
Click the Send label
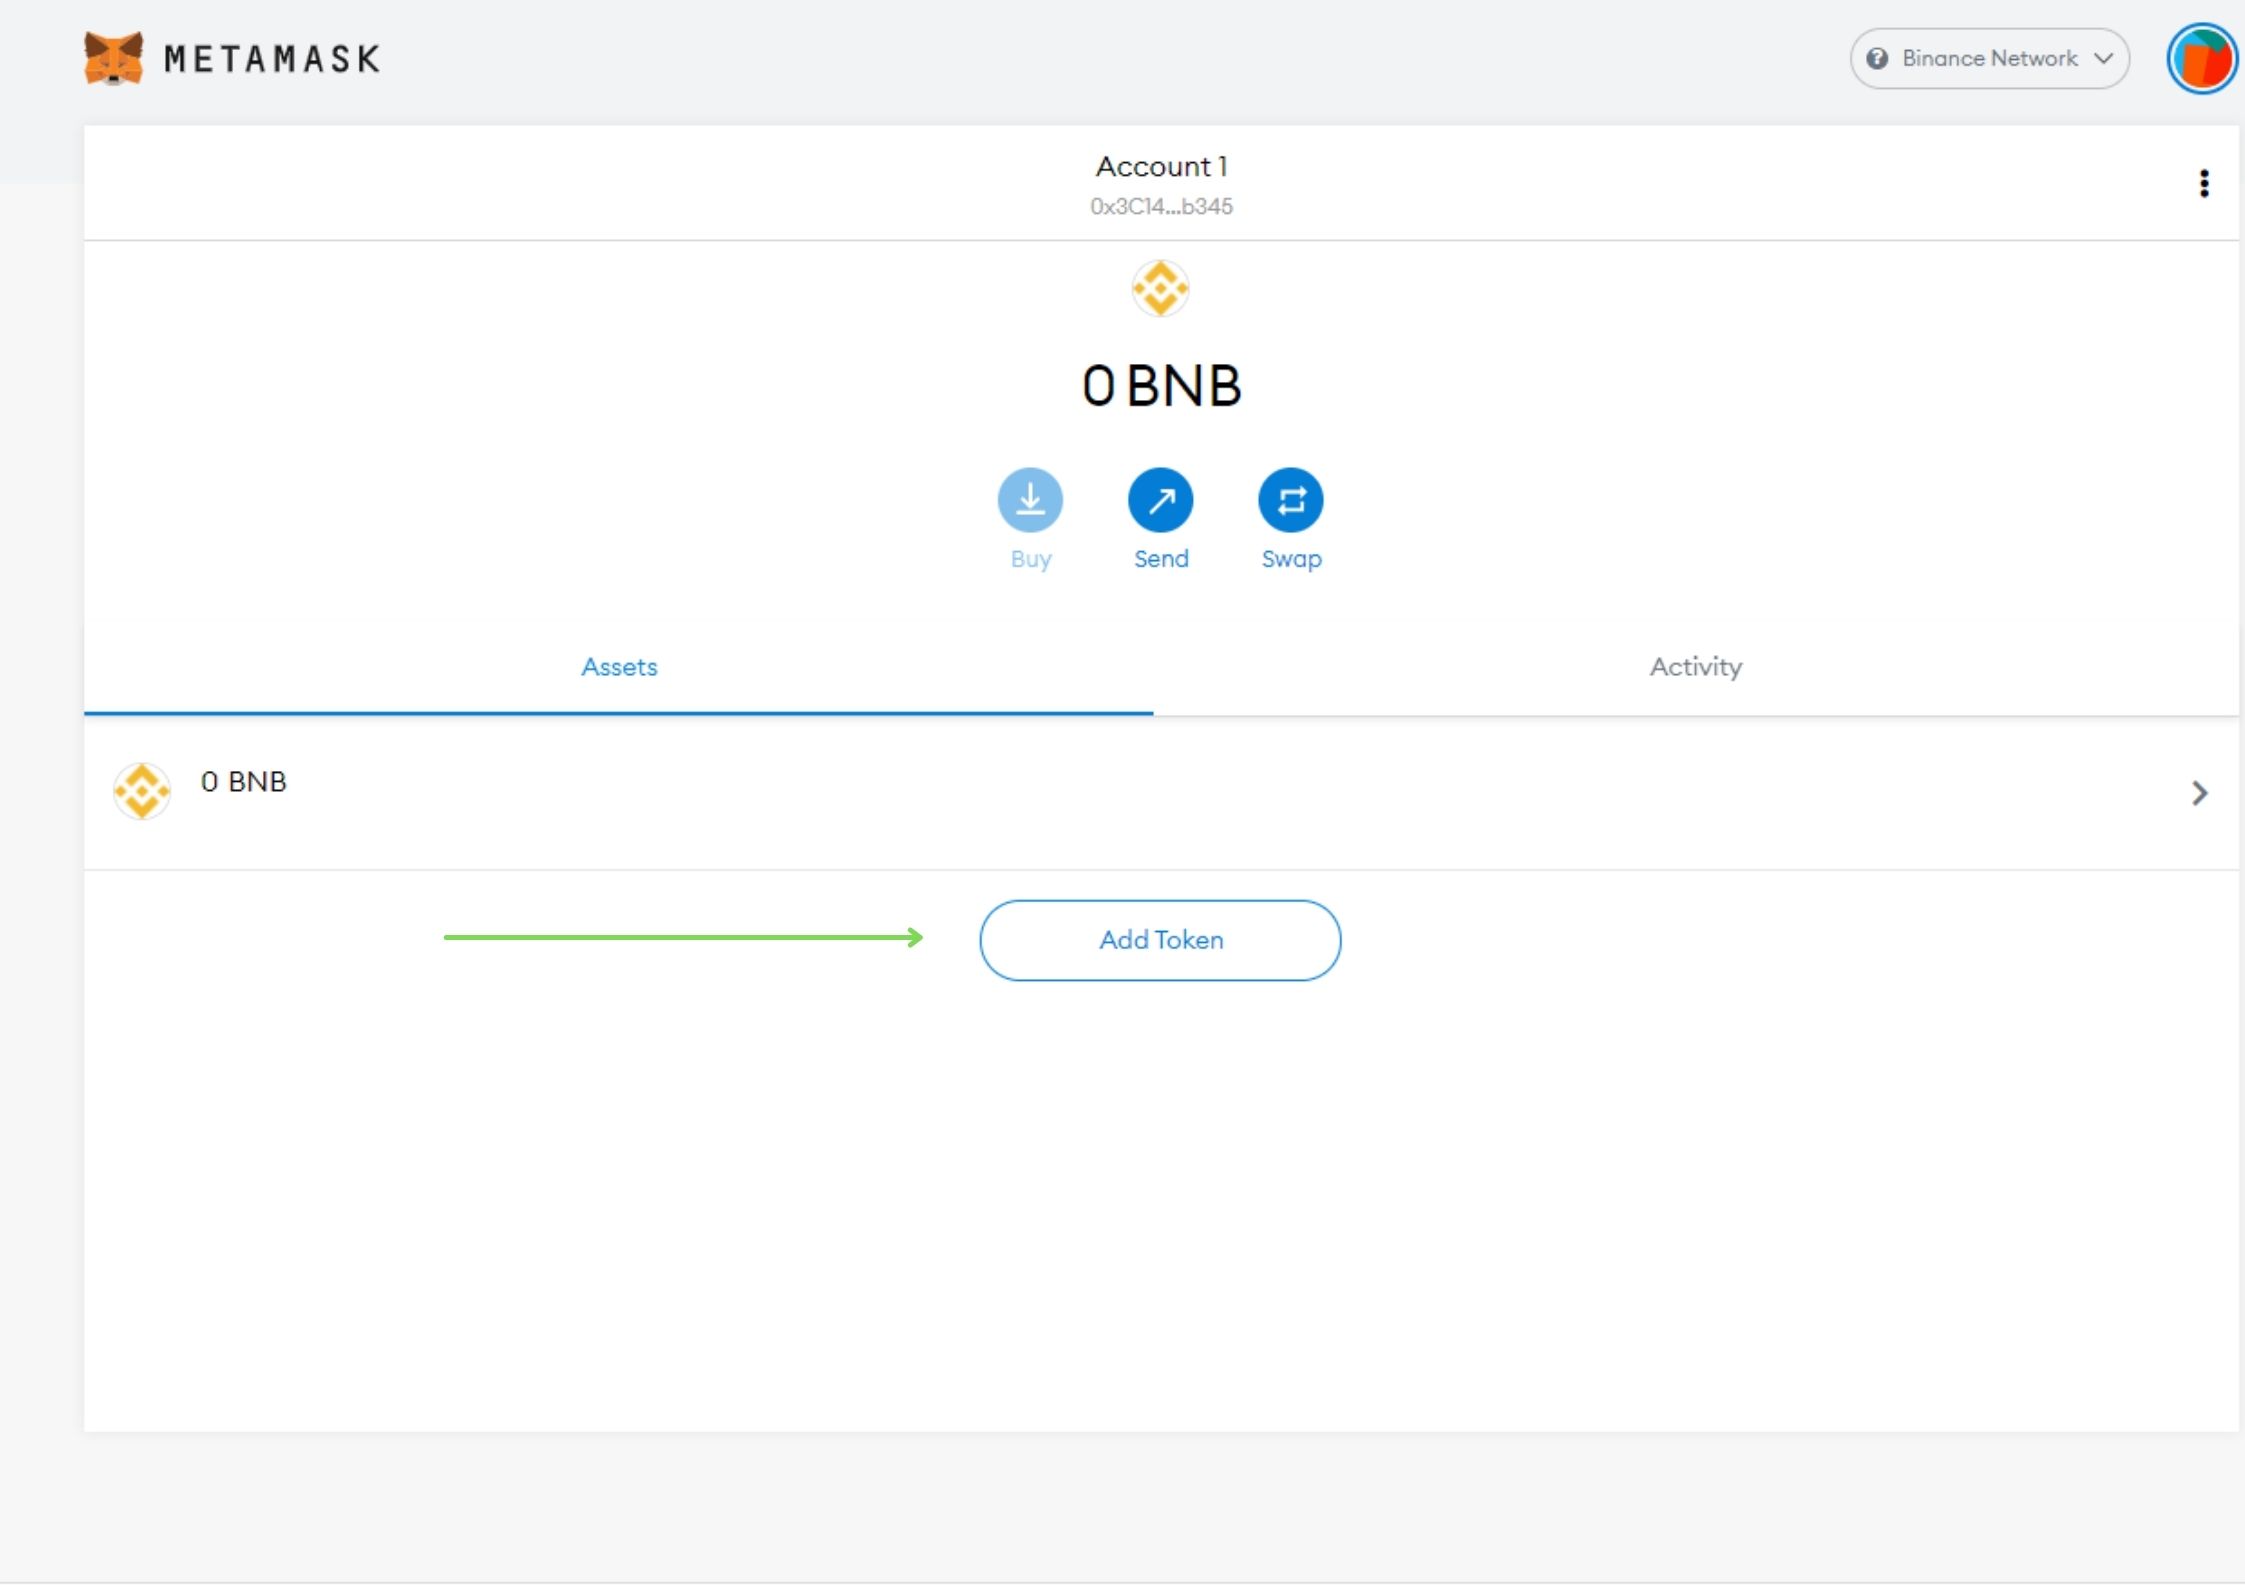(x=1161, y=559)
